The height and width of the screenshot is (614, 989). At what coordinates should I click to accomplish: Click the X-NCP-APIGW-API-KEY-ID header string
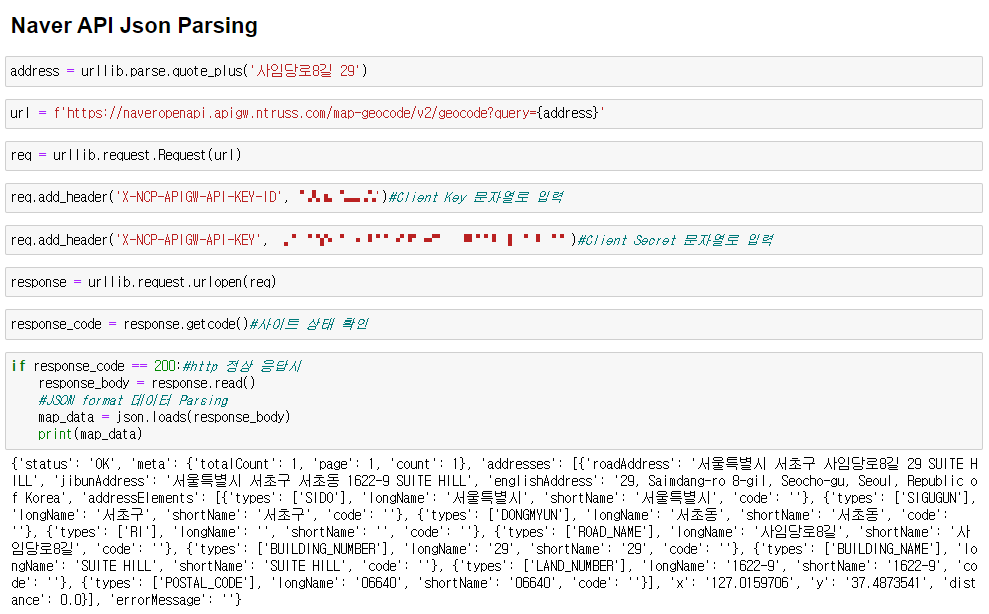pyautogui.click(x=200, y=197)
